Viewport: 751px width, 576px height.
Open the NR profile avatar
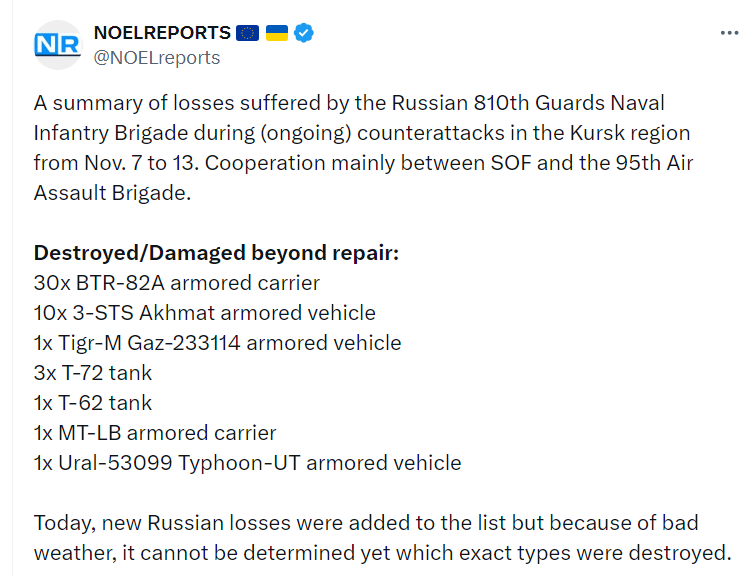58,45
